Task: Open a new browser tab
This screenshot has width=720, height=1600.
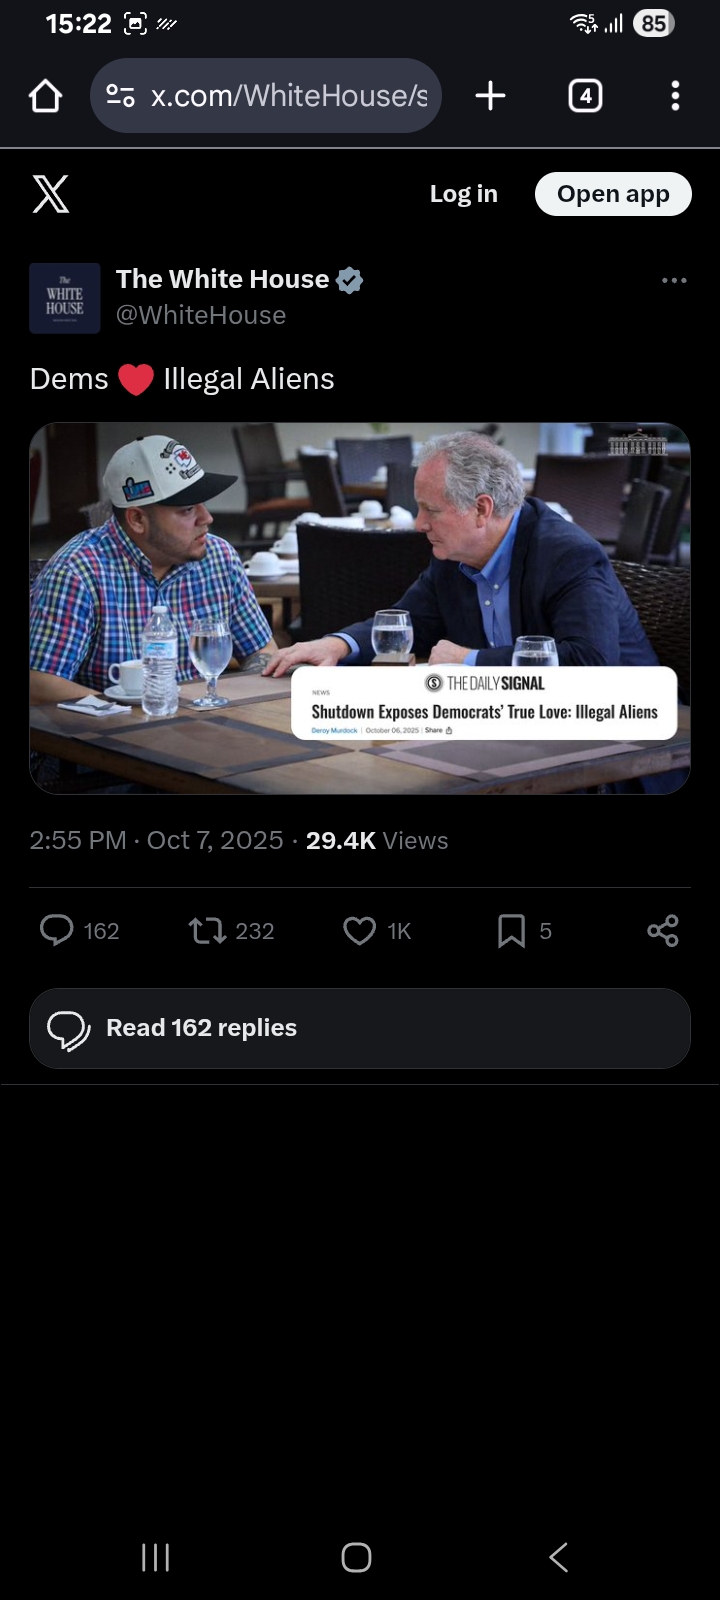Action: click(x=490, y=96)
